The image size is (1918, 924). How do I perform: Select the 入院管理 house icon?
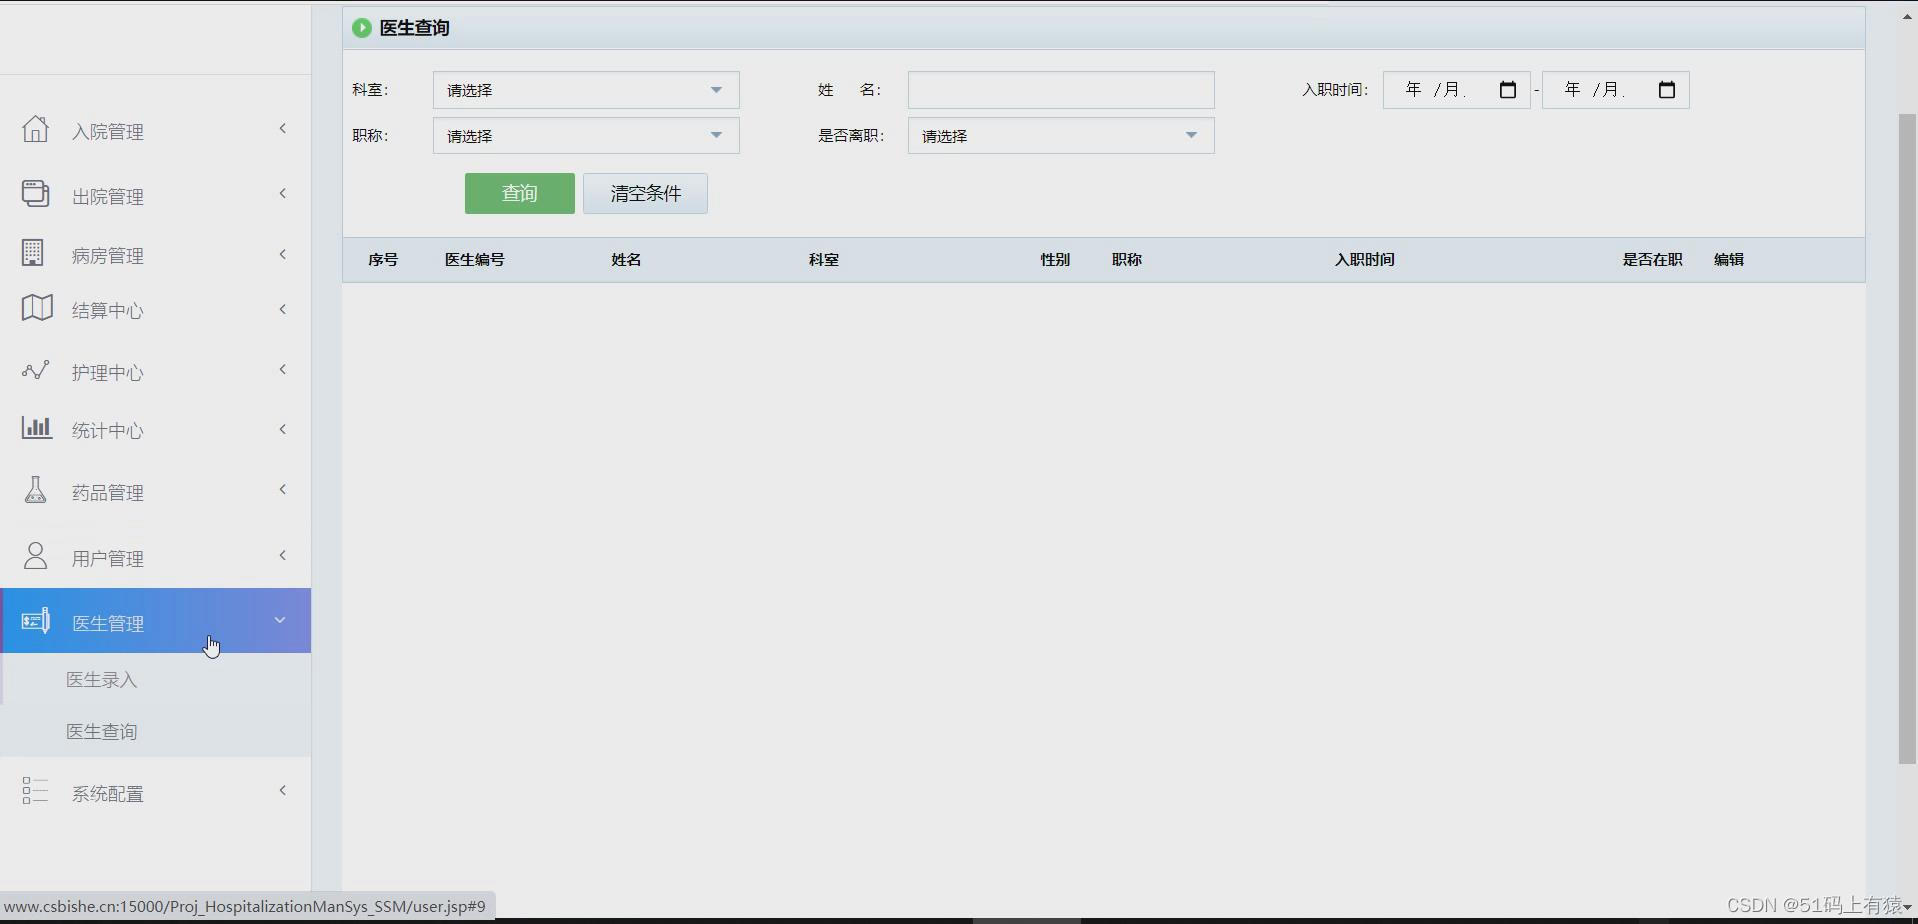[x=36, y=128]
